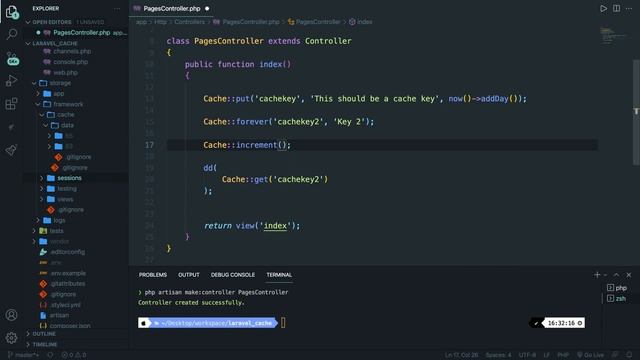Open notifications bell in status bar
The image size is (640, 360).
(629, 355)
